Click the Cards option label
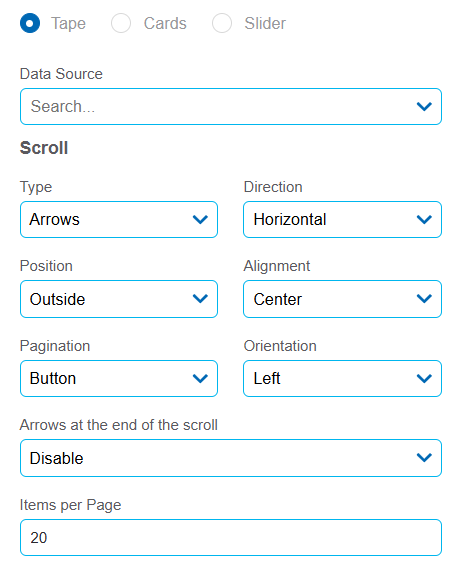The height and width of the screenshot is (579, 457). pyautogui.click(x=165, y=24)
